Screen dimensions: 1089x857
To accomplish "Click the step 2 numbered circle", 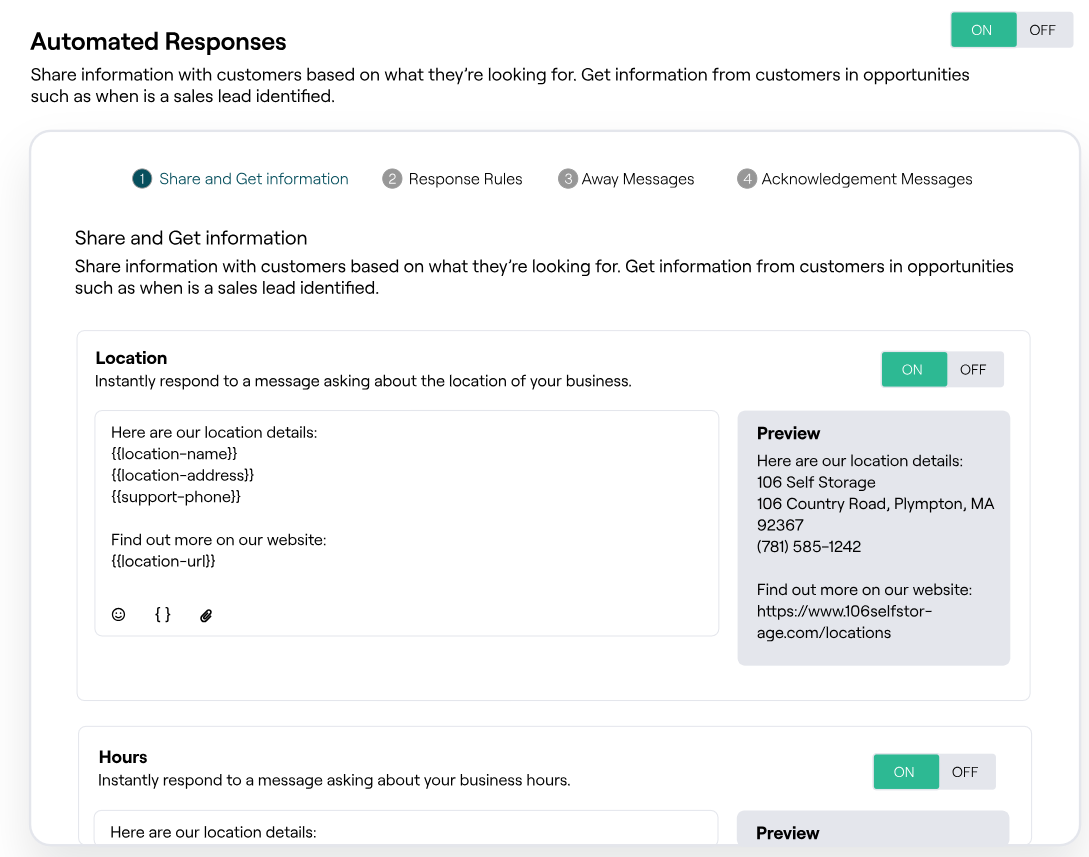I will point(391,178).
